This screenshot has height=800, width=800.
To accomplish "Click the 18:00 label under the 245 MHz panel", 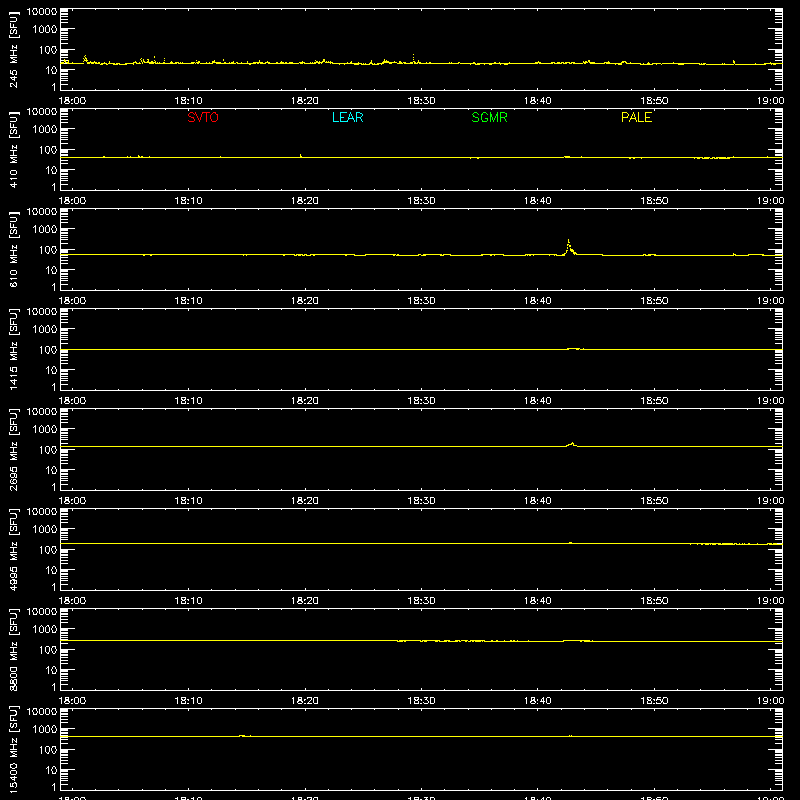I will (72, 101).
